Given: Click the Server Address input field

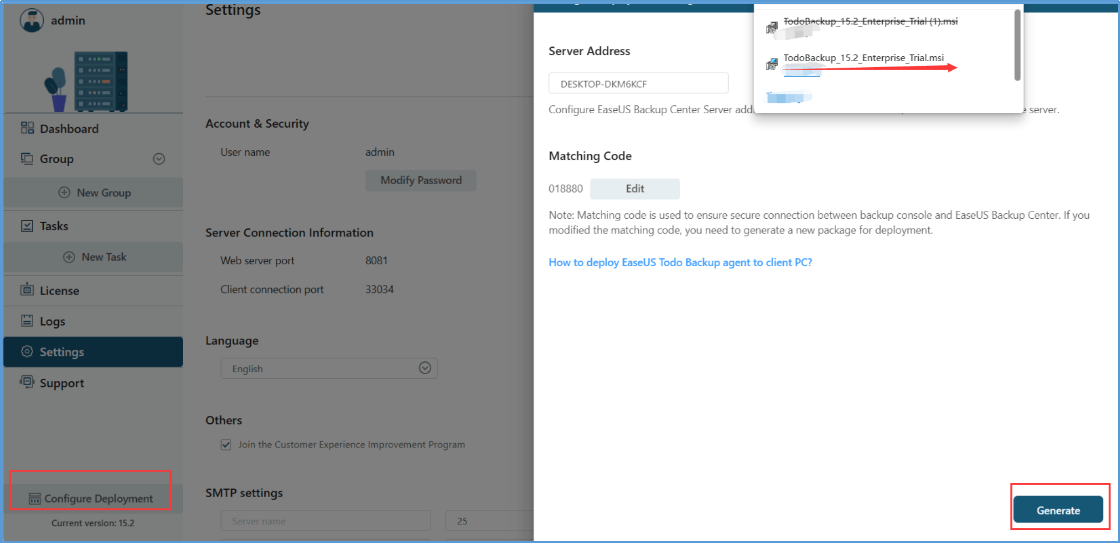Looking at the screenshot, I should [638, 83].
